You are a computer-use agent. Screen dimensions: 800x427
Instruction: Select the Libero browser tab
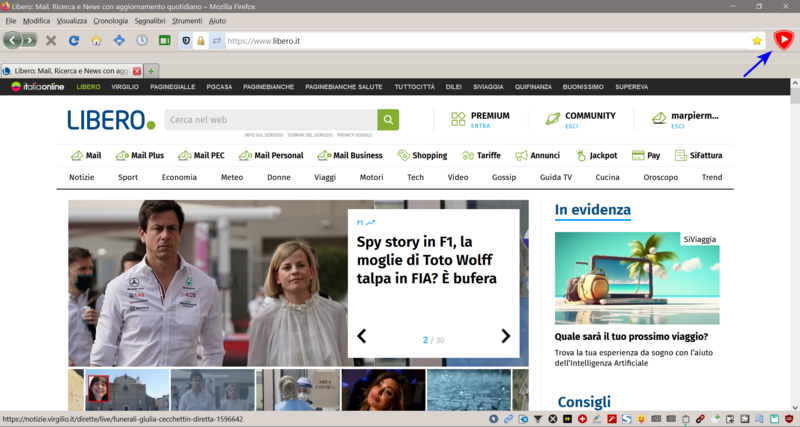pyautogui.click(x=71, y=71)
